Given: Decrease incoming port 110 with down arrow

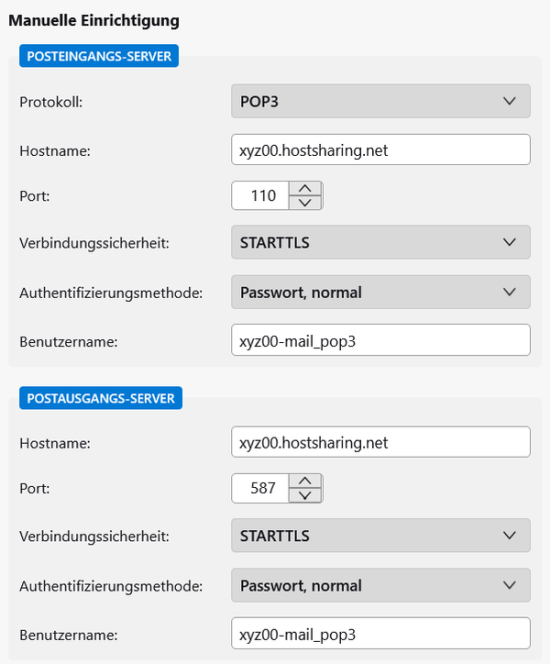Looking at the screenshot, I should [305, 202].
